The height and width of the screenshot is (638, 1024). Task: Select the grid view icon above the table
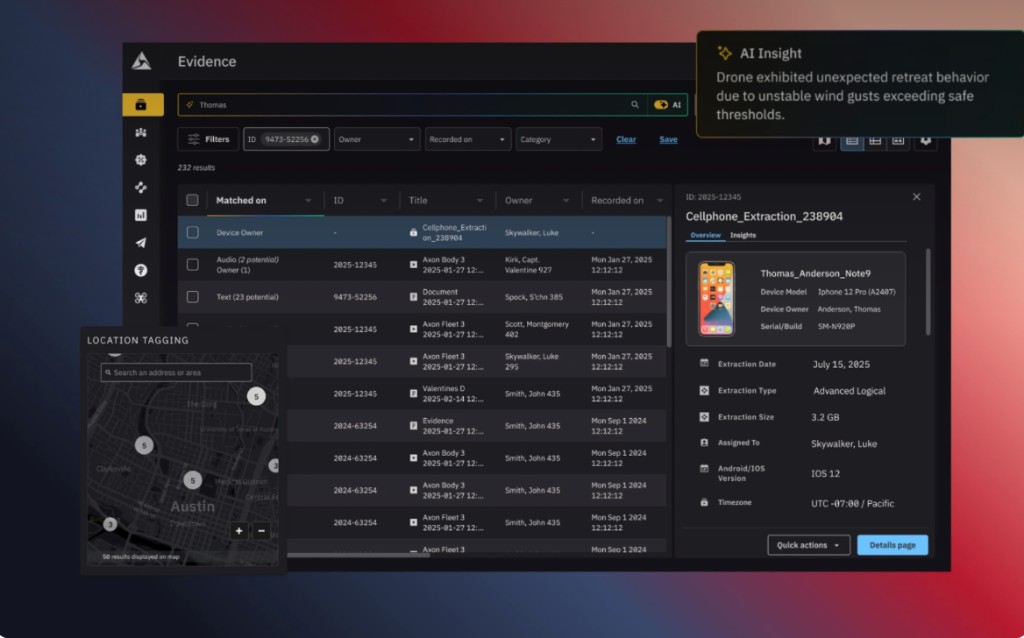(x=874, y=141)
